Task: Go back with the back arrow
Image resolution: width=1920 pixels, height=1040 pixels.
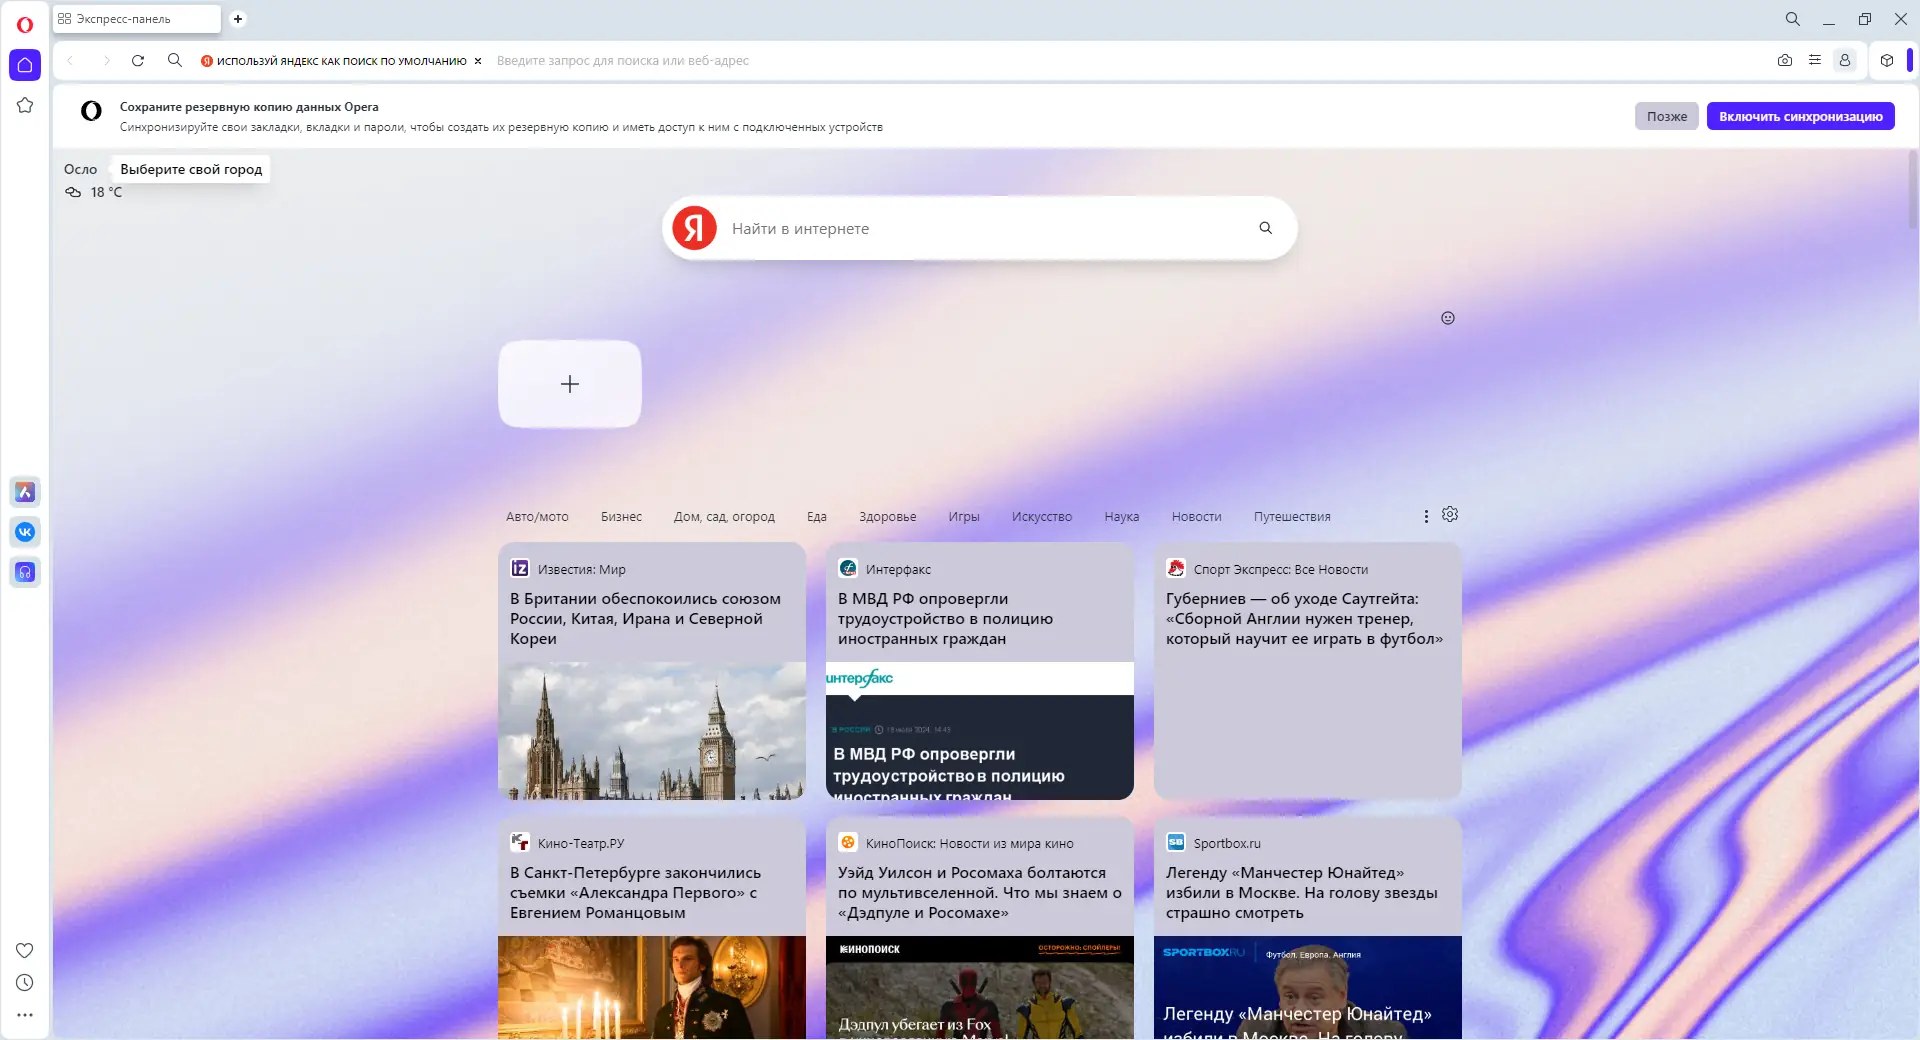Action: tap(70, 61)
